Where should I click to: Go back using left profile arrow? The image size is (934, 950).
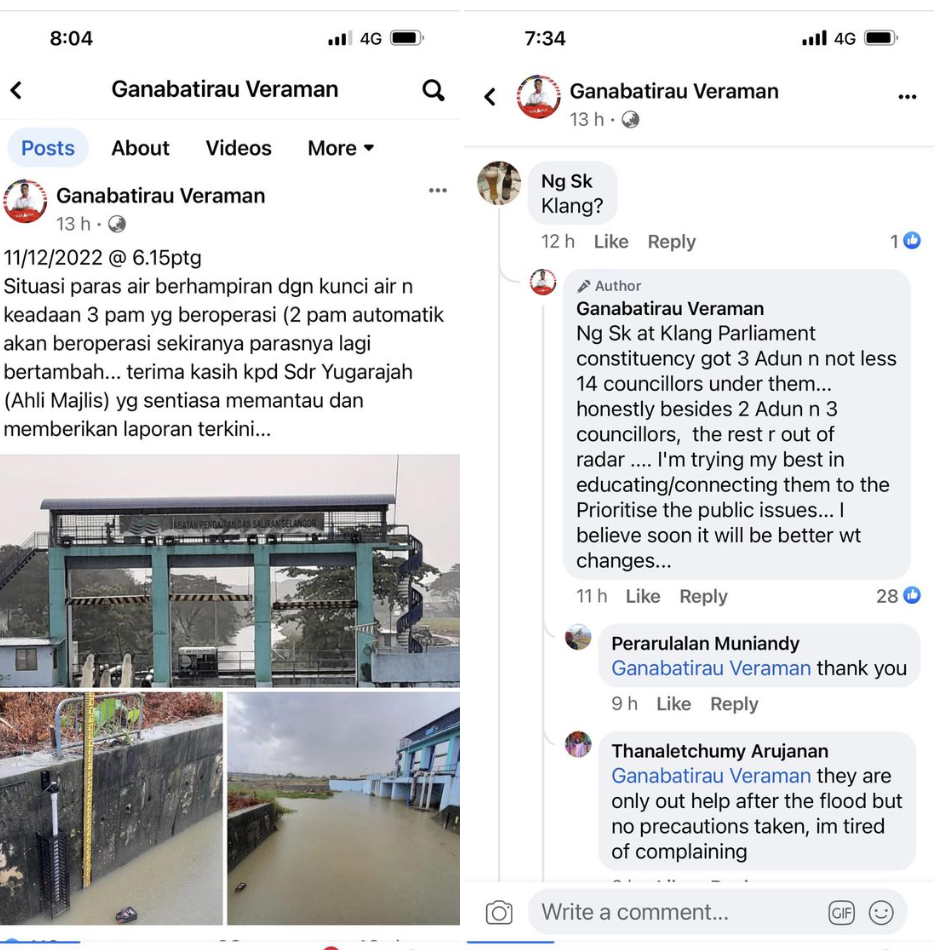click(x=16, y=90)
